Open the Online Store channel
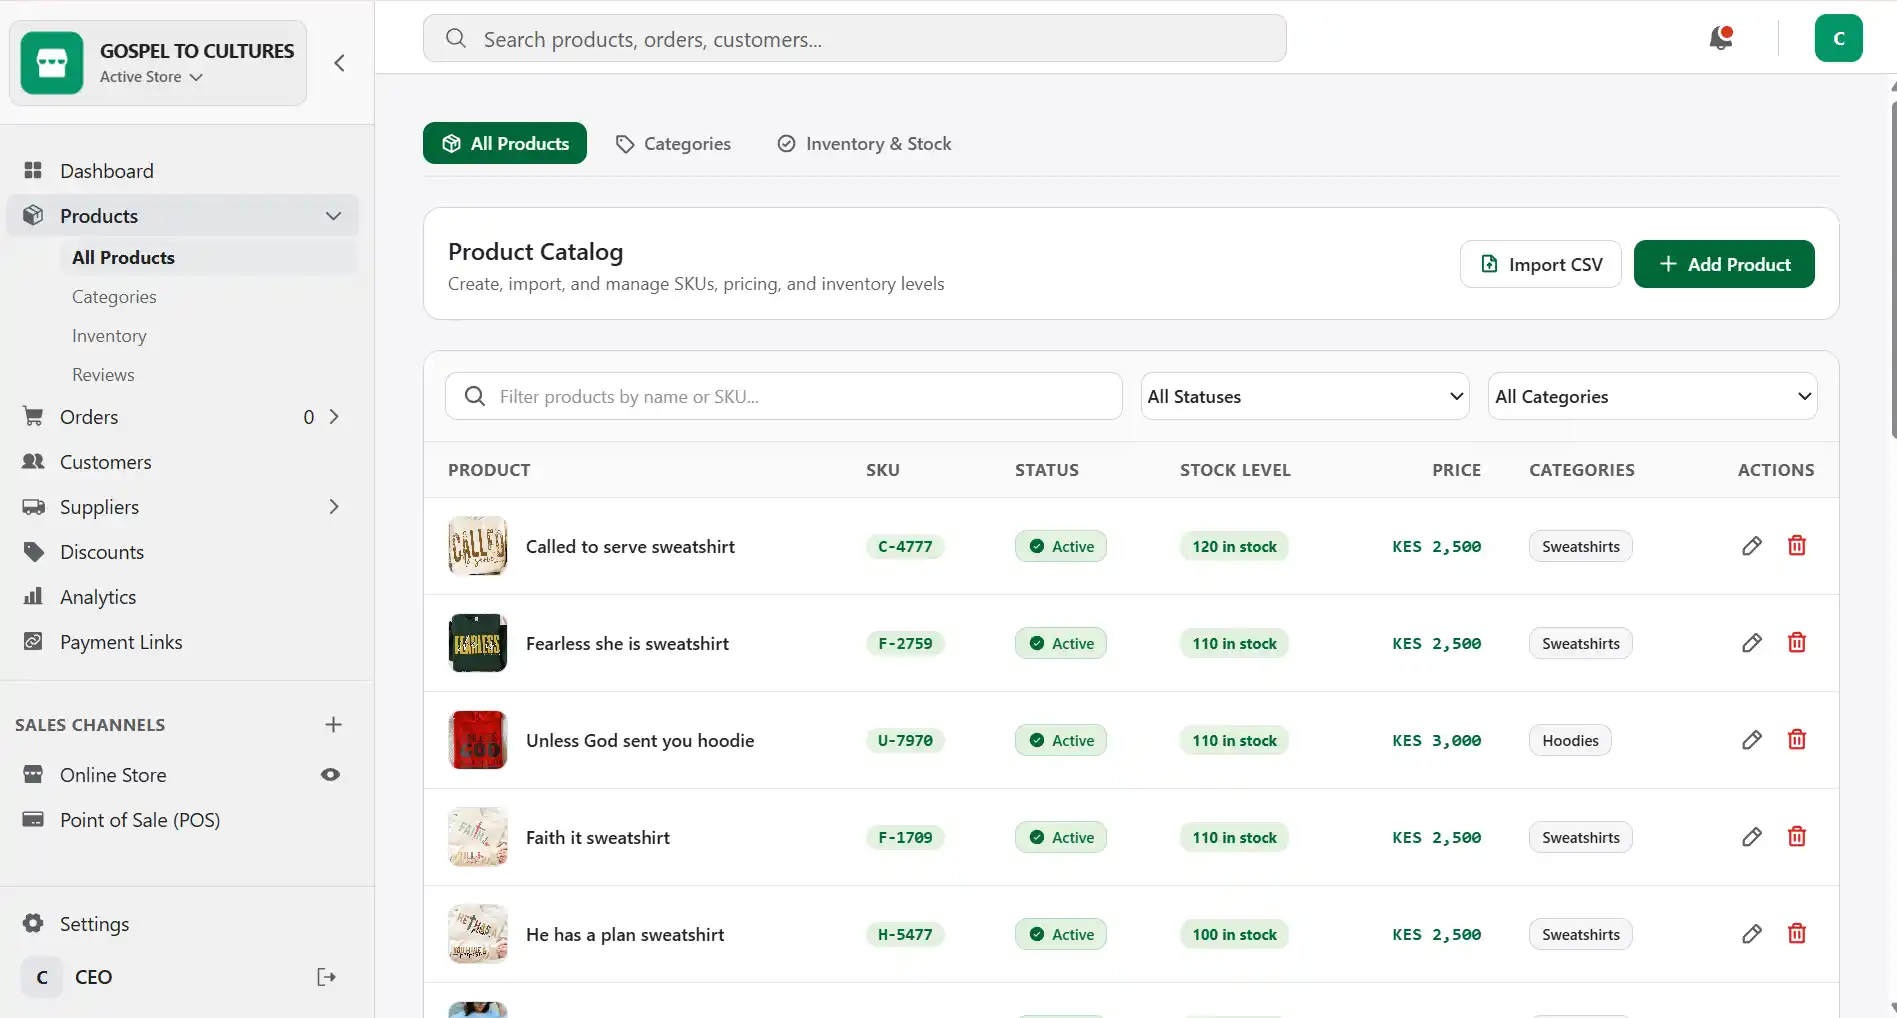The height and width of the screenshot is (1018, 1897). 113,775
